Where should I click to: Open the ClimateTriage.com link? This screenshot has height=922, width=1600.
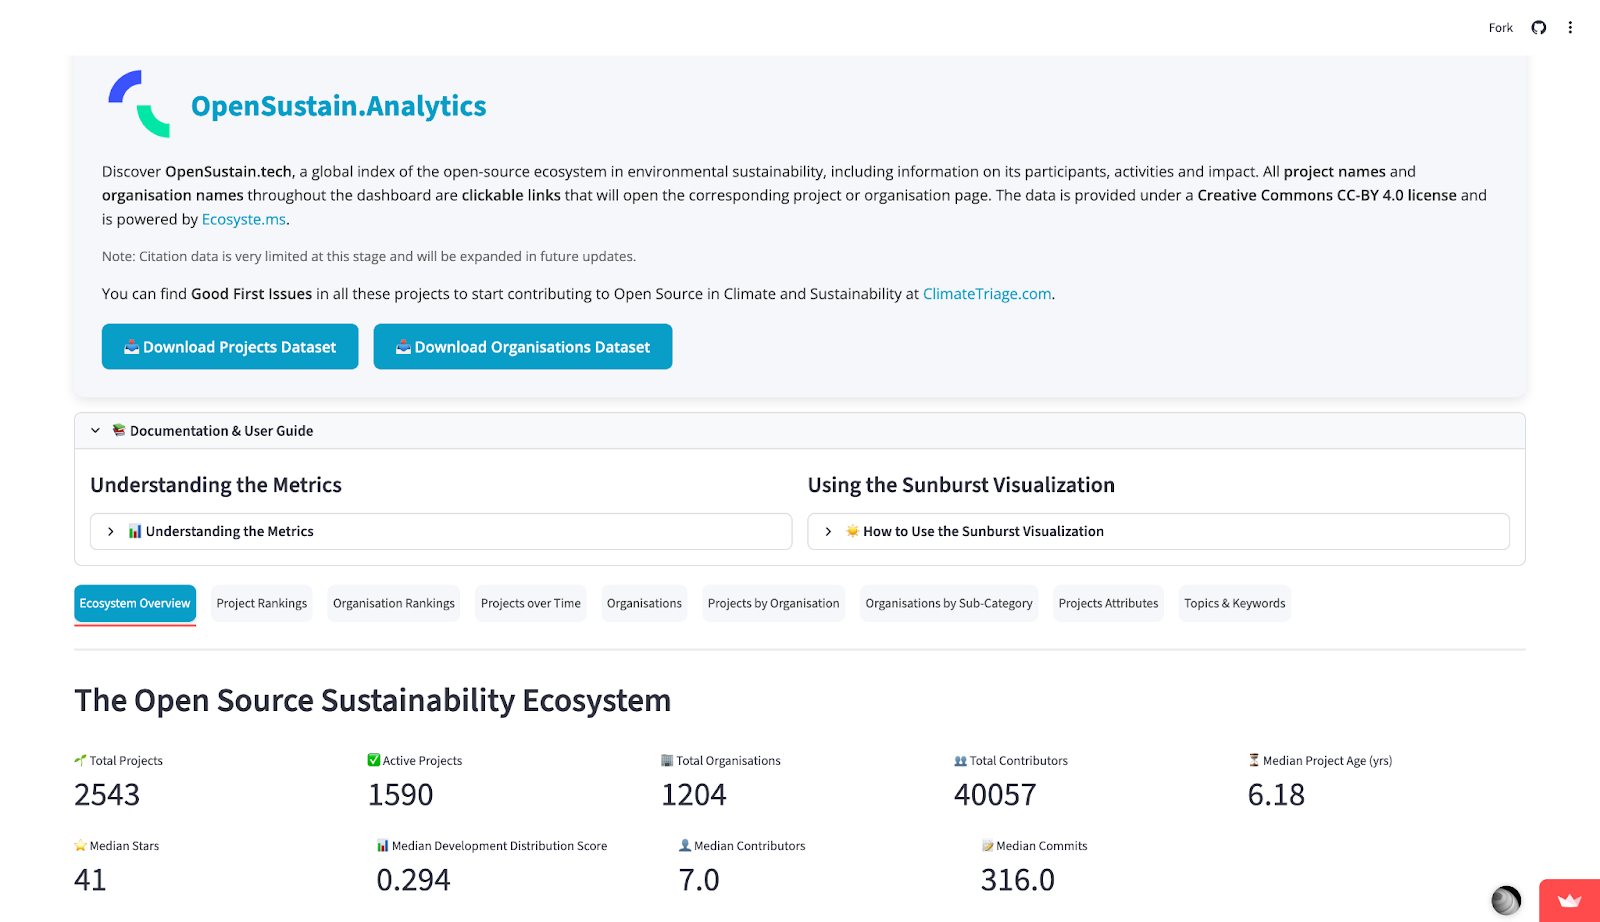pyautogui.click(x=986, y=294)
